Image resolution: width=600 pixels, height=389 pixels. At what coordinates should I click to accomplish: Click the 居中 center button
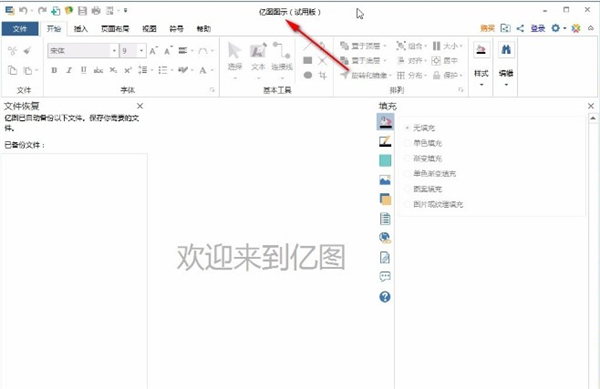(445, 60)
